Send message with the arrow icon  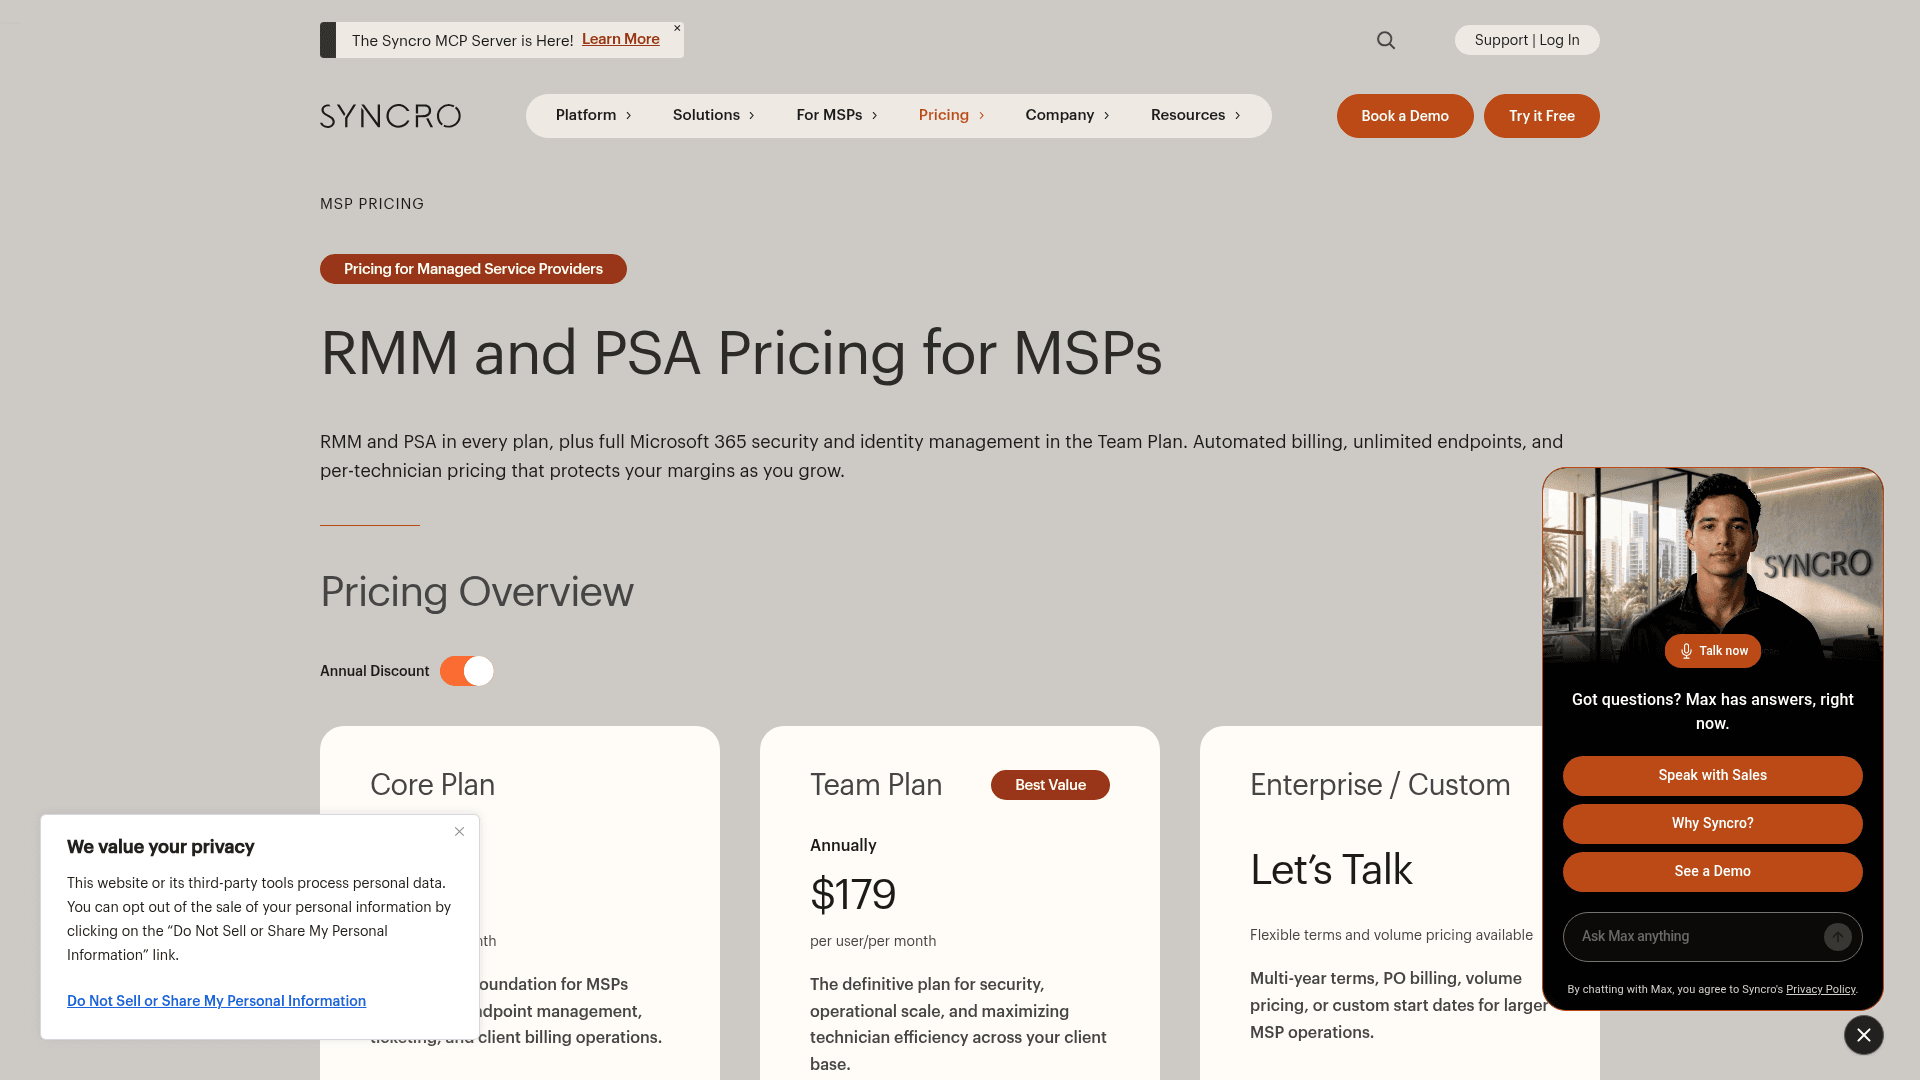[x=1837, y=937]
